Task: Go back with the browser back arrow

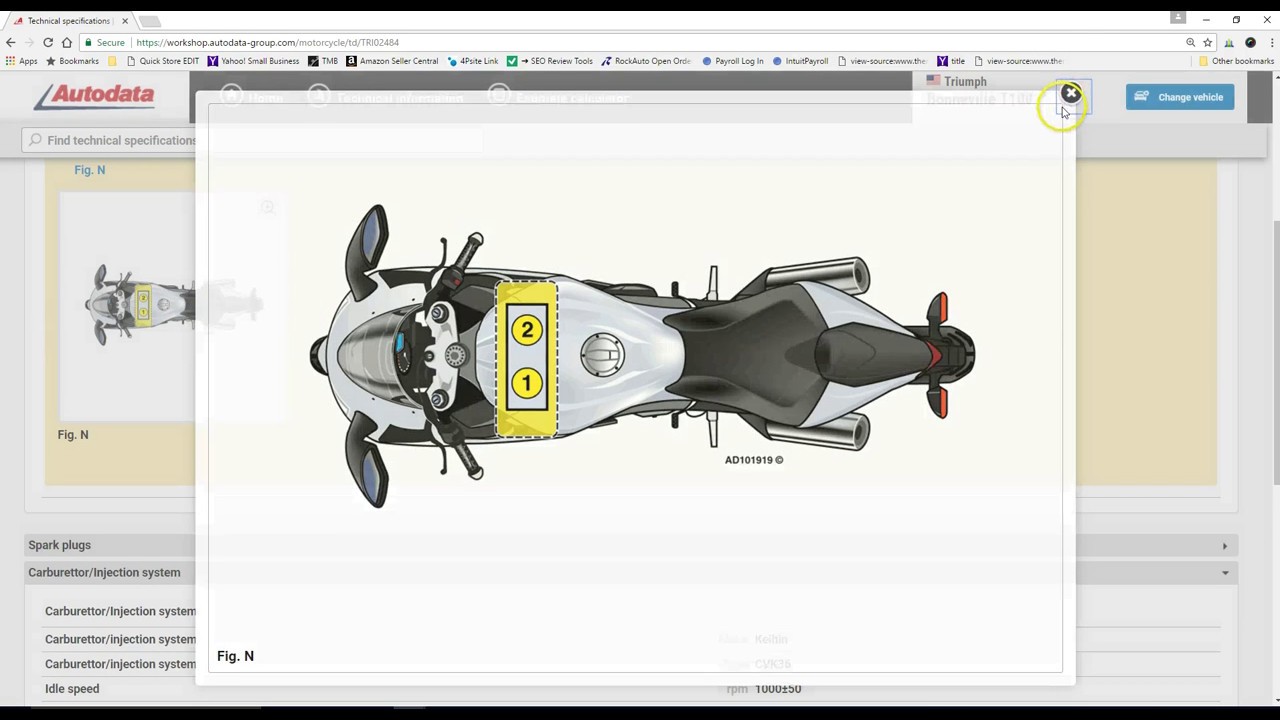Action: point(10,43)
